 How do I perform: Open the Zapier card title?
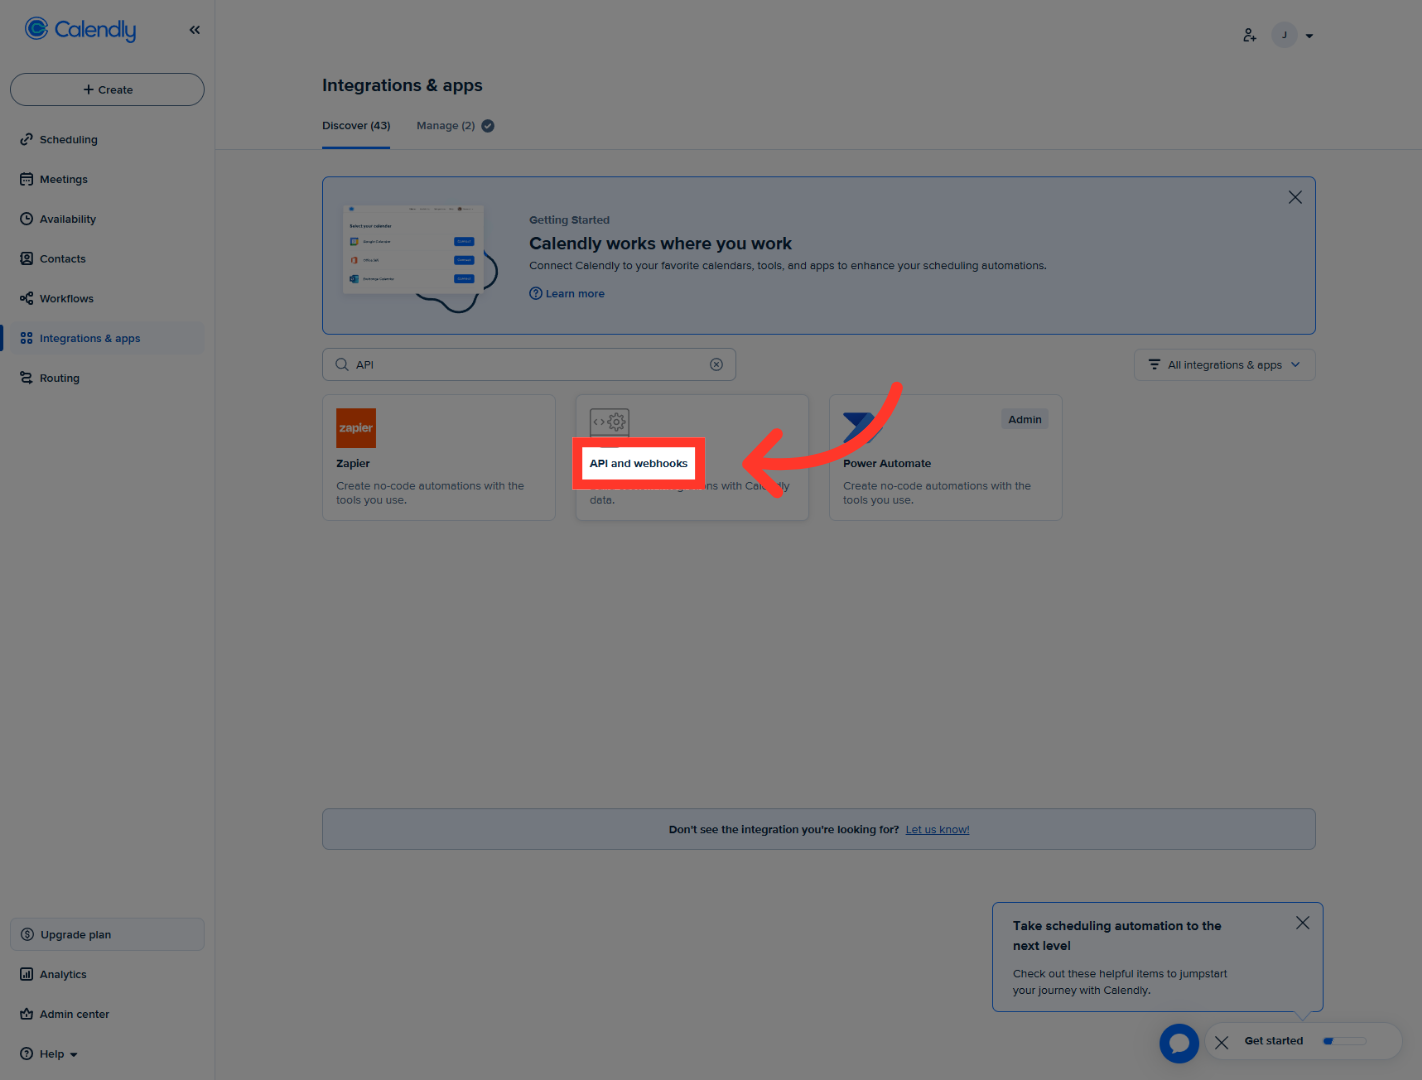[353, 464]
